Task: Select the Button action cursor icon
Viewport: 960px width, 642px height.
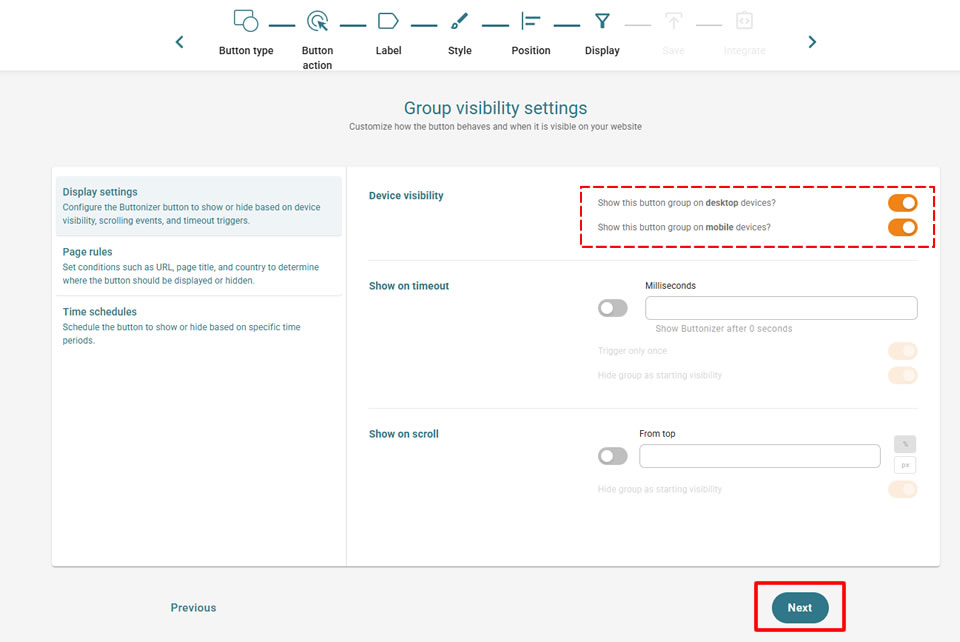Action: (x=317, y=21)
